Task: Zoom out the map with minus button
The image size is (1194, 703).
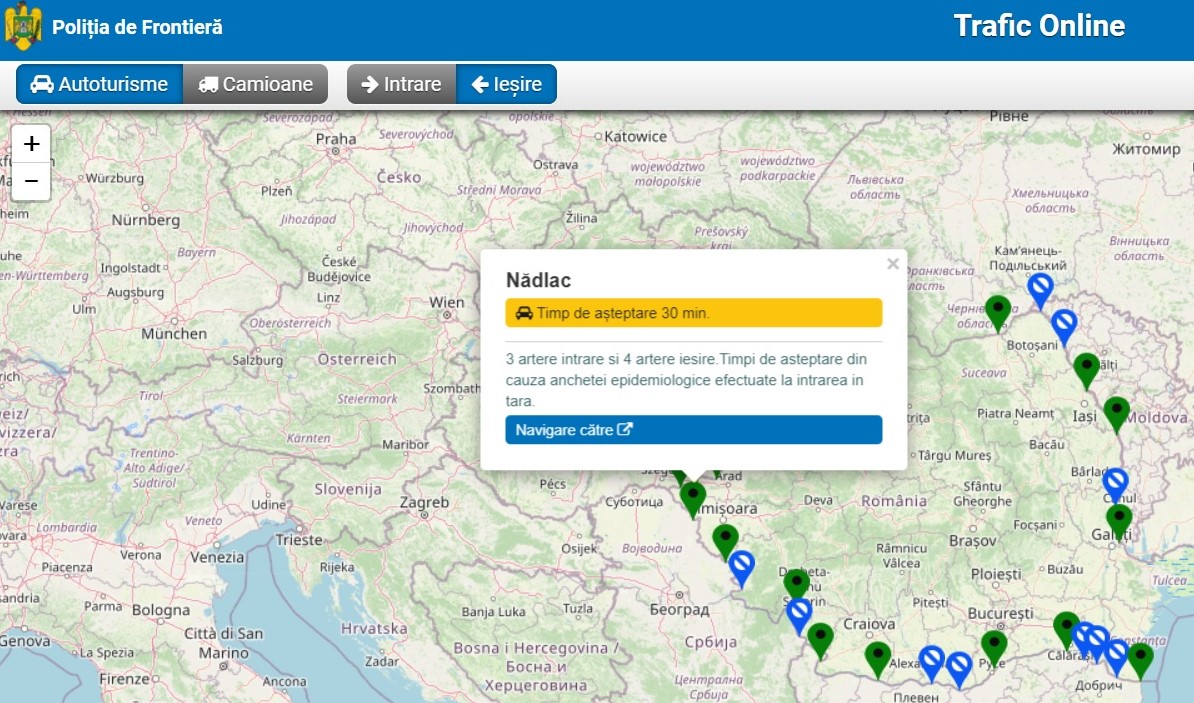Action: pos(31,181)
